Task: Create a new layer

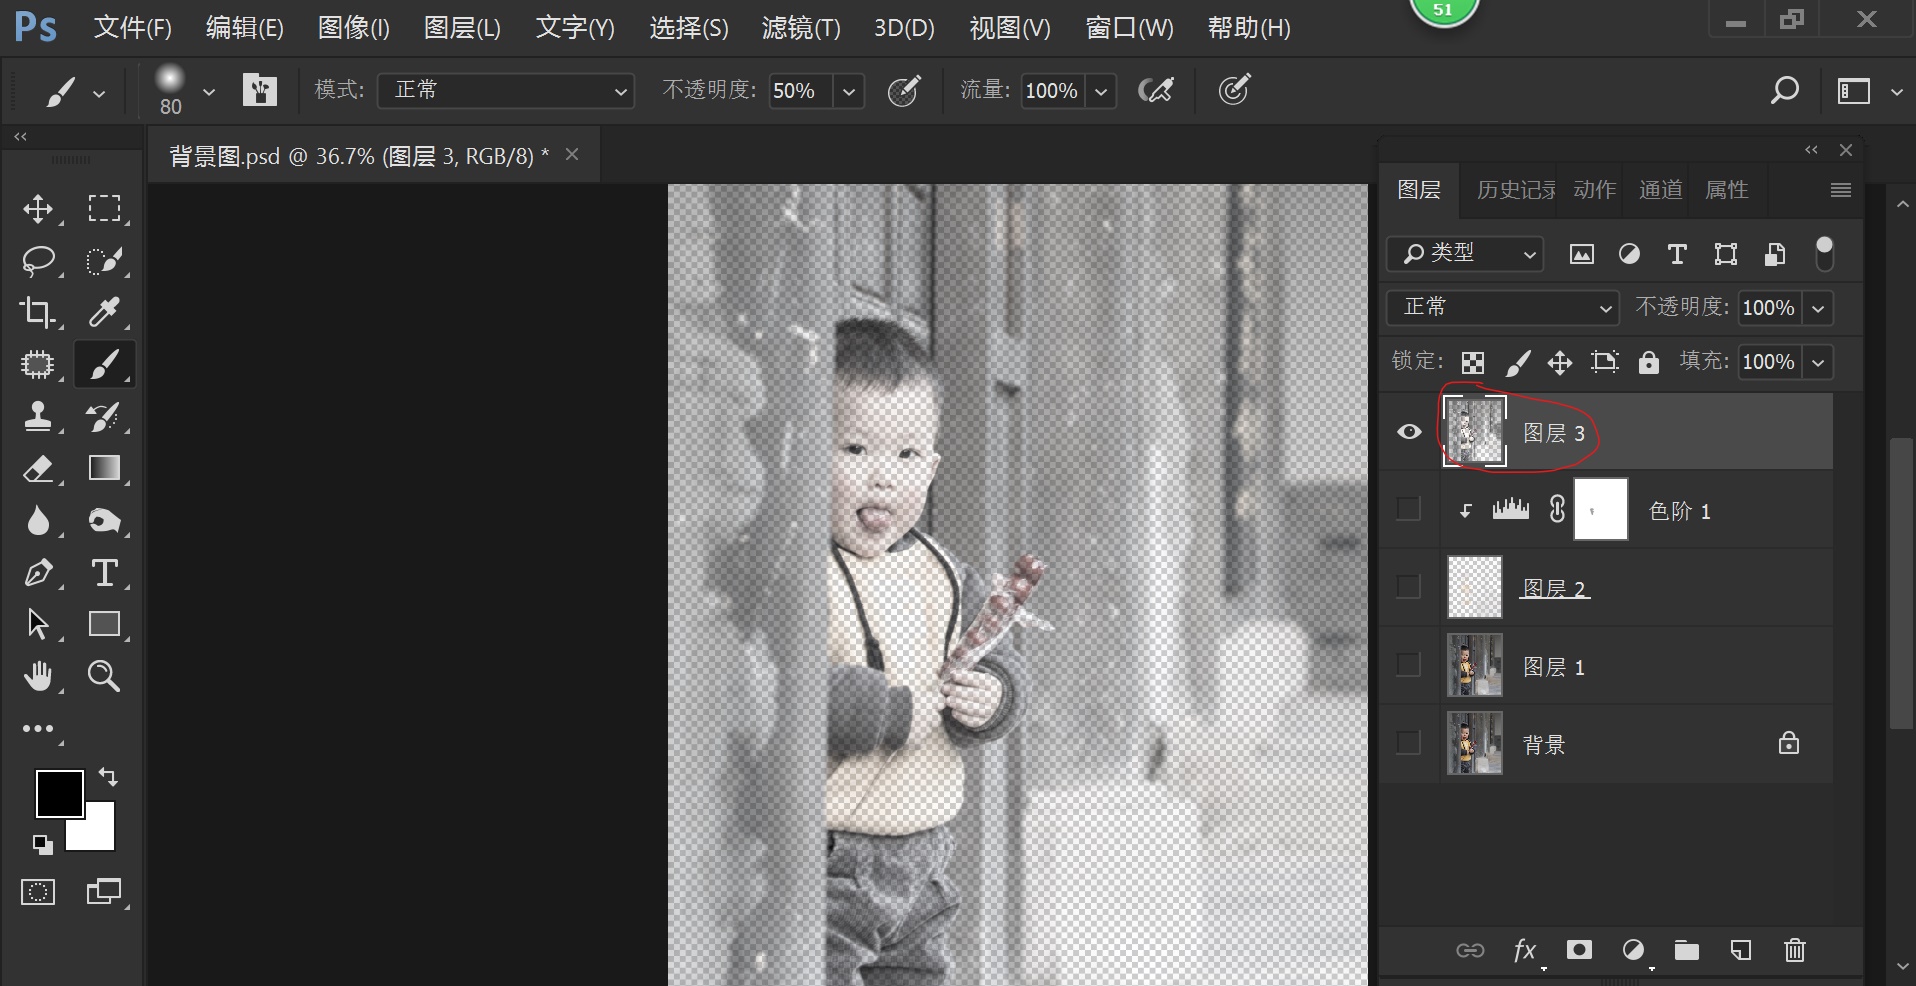Action: click(1741, 950)
